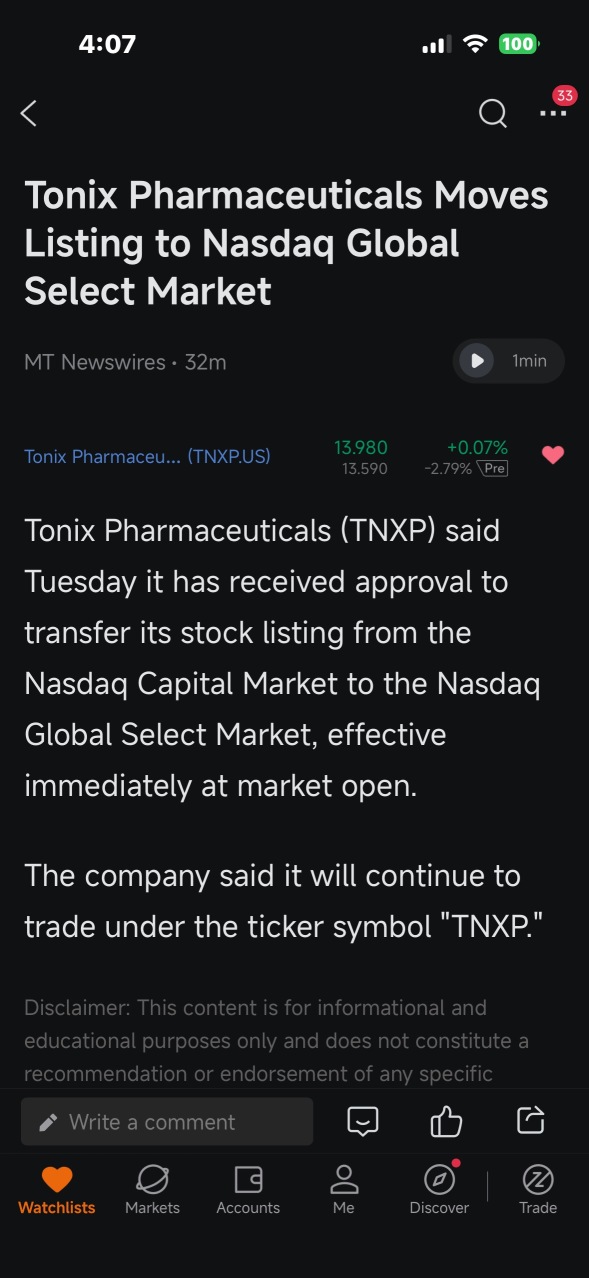The width and height of the screenshot is (589, 1278).
Task: Tap the Pre market badge
Action: tap(493, 468)
